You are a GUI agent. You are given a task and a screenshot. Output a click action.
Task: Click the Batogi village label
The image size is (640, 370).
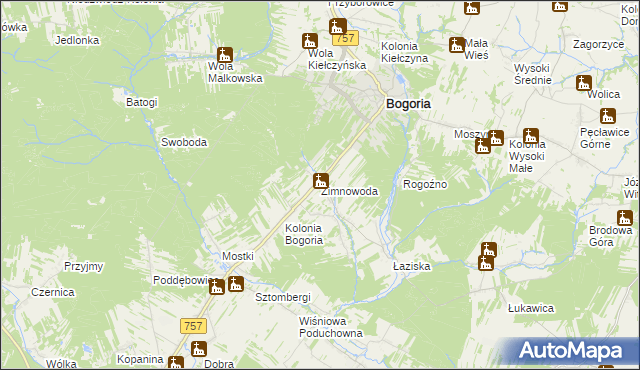point(142,102)
